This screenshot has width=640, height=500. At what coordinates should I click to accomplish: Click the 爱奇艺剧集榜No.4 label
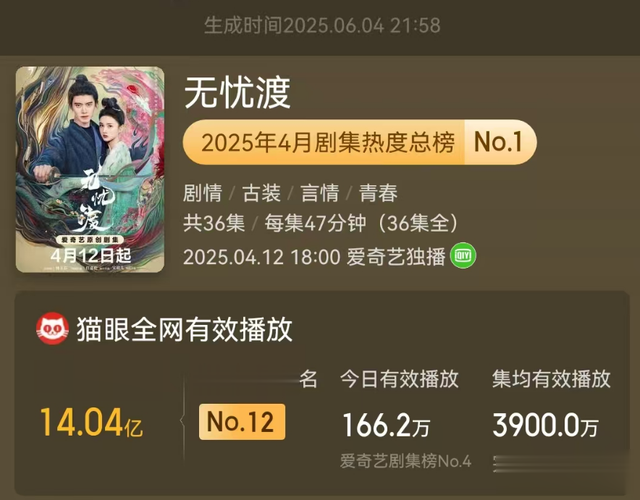click(406, 461)
